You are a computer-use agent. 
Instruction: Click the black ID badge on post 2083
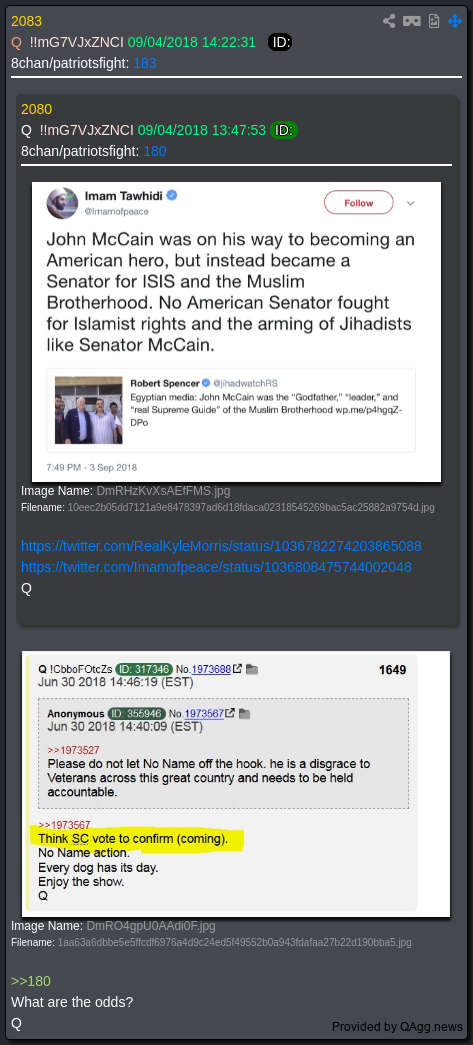click(280, 43)
